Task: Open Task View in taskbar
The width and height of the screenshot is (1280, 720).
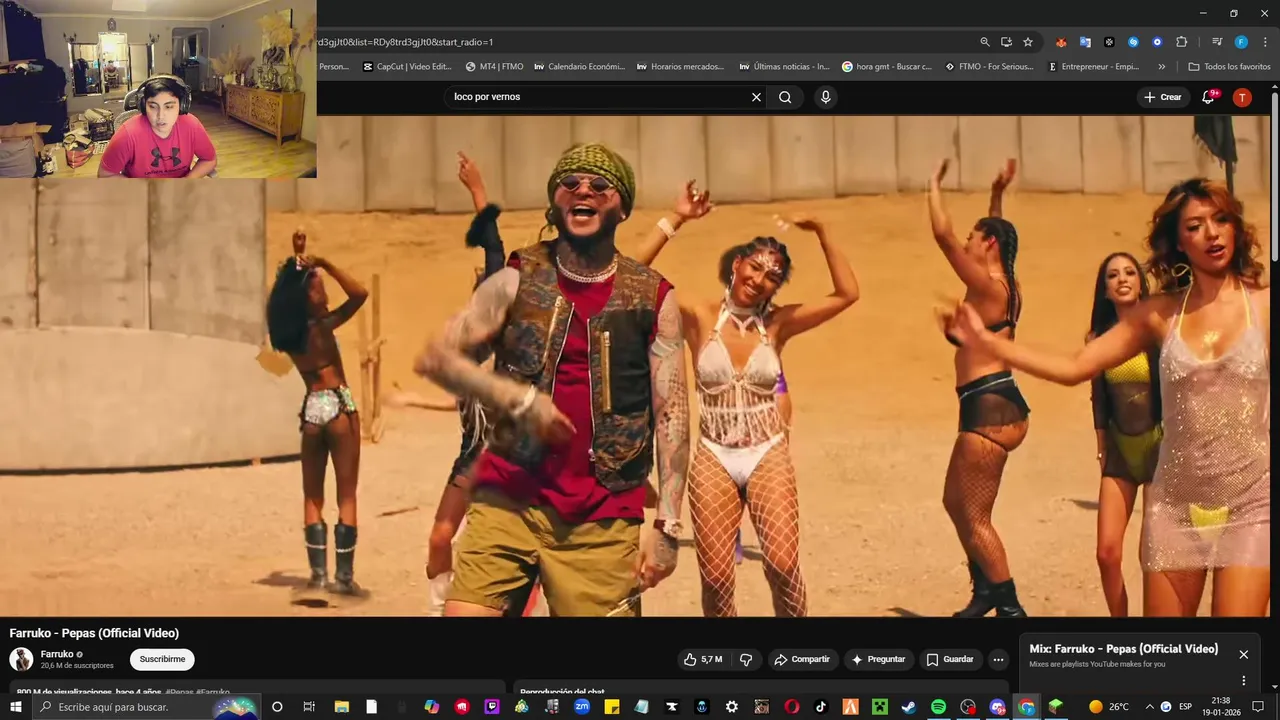Action: (308, 707)
